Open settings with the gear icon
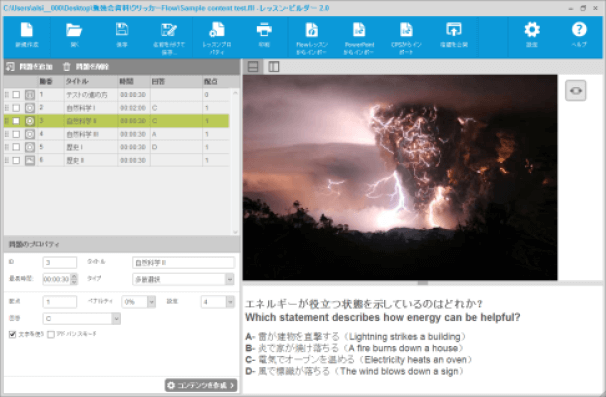This screenshot has height=397, width=606. (532, 30)
